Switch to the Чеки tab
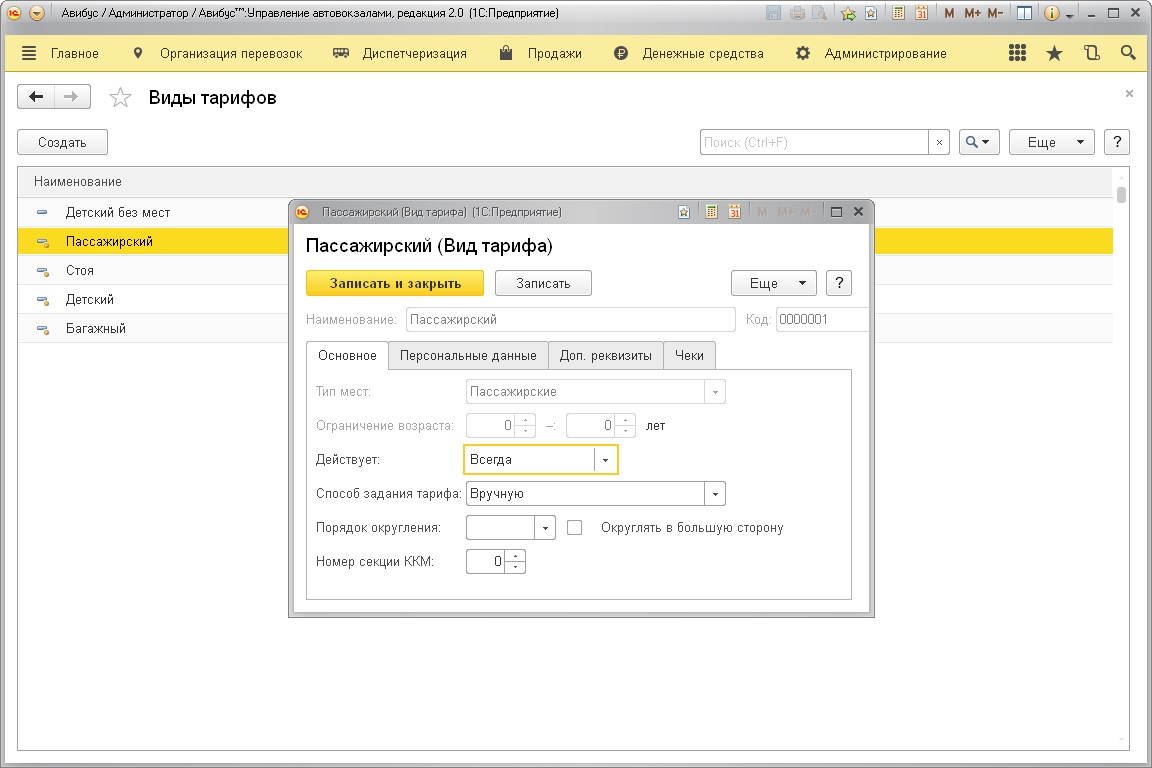 (689, 355)
